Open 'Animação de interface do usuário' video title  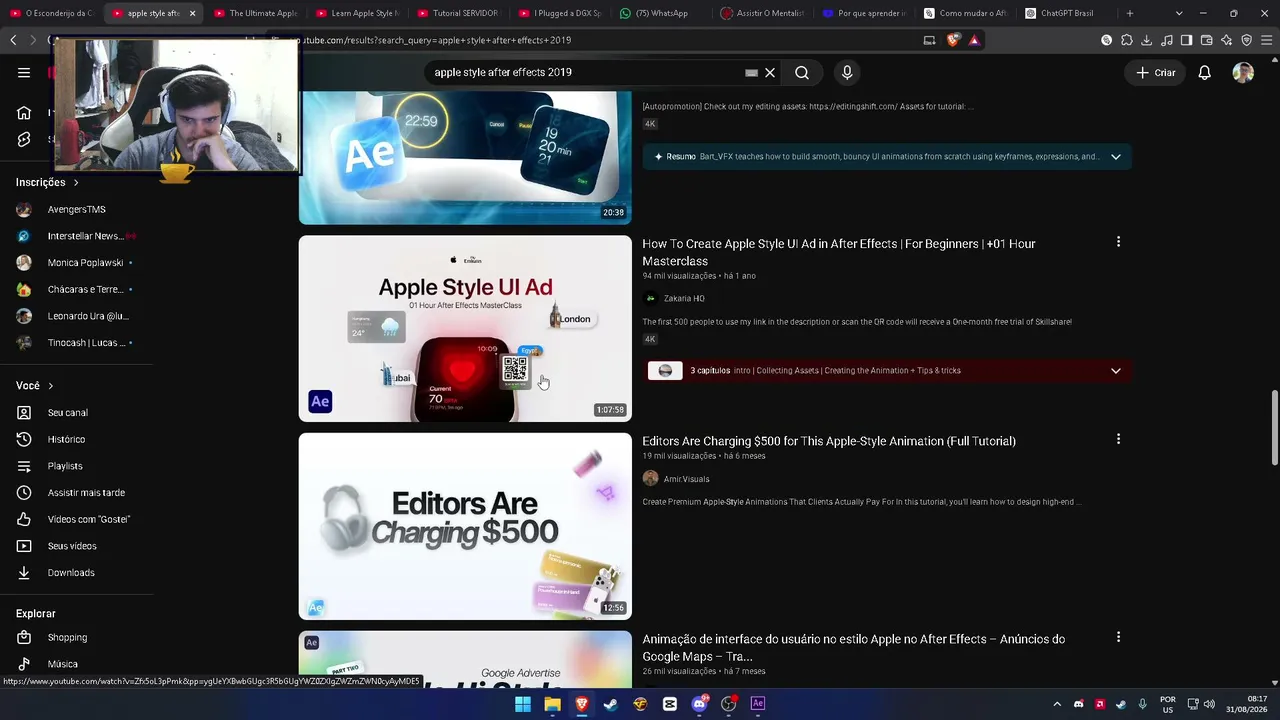[x=853, y=647]
